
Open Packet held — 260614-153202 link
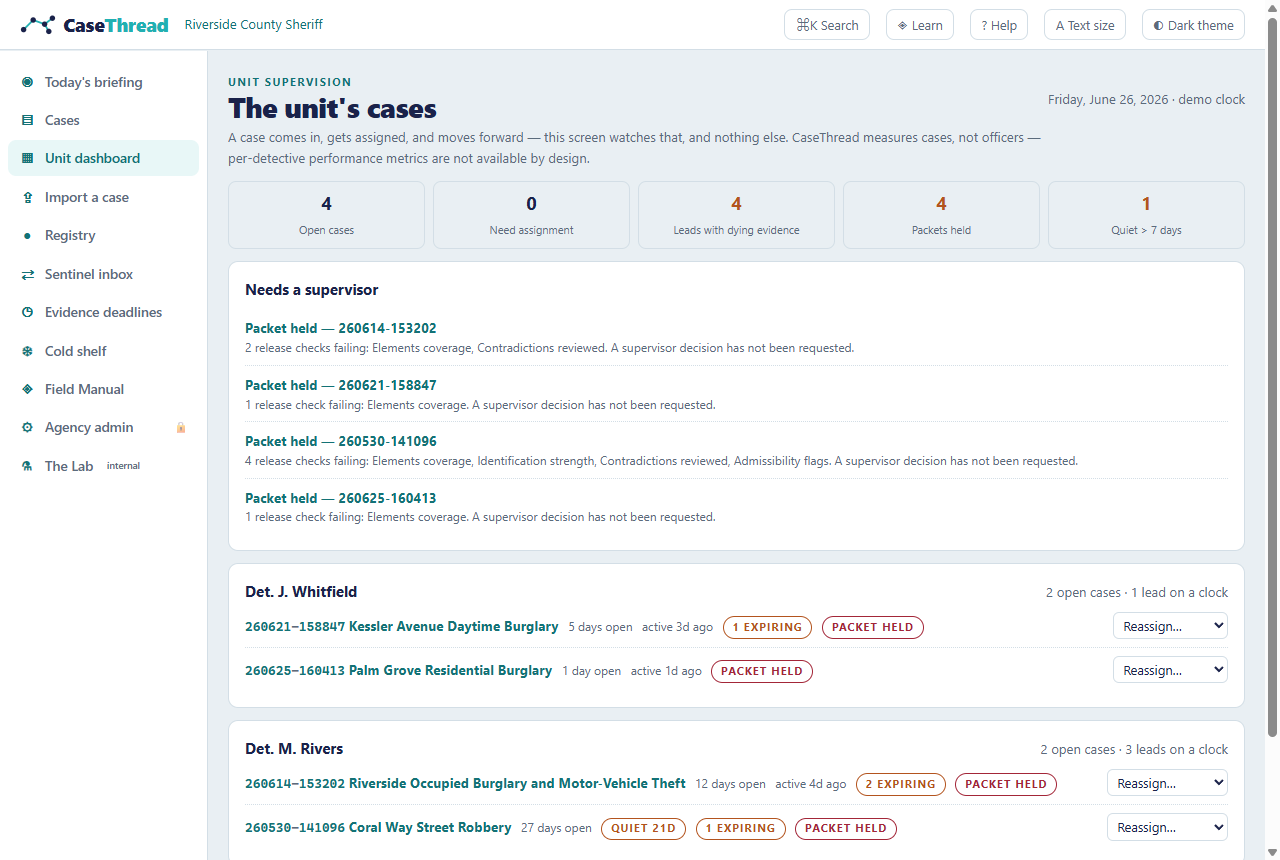(x=341, y=328)
